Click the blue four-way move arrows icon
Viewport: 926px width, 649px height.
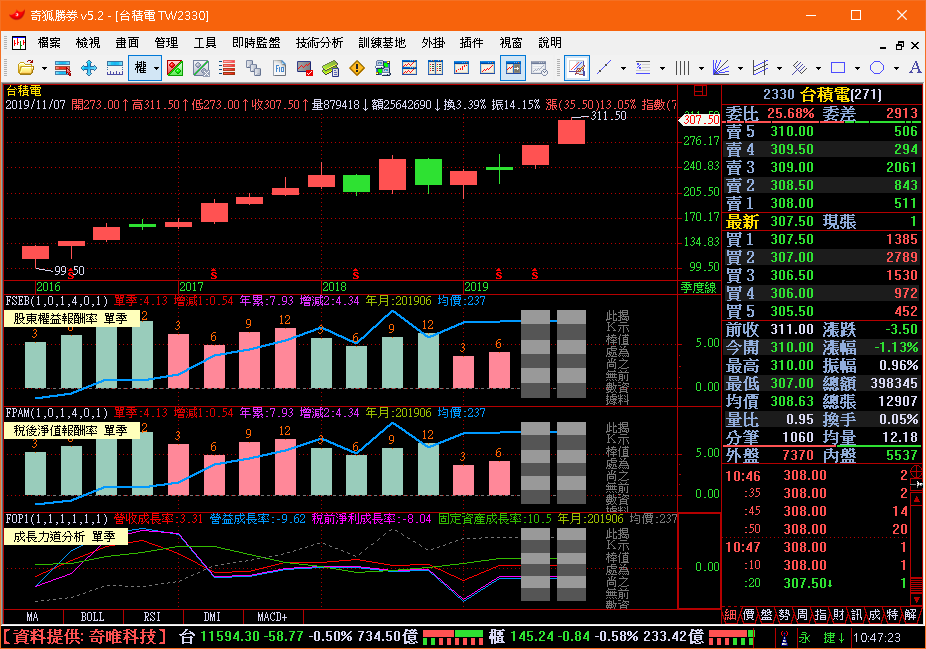89,68
